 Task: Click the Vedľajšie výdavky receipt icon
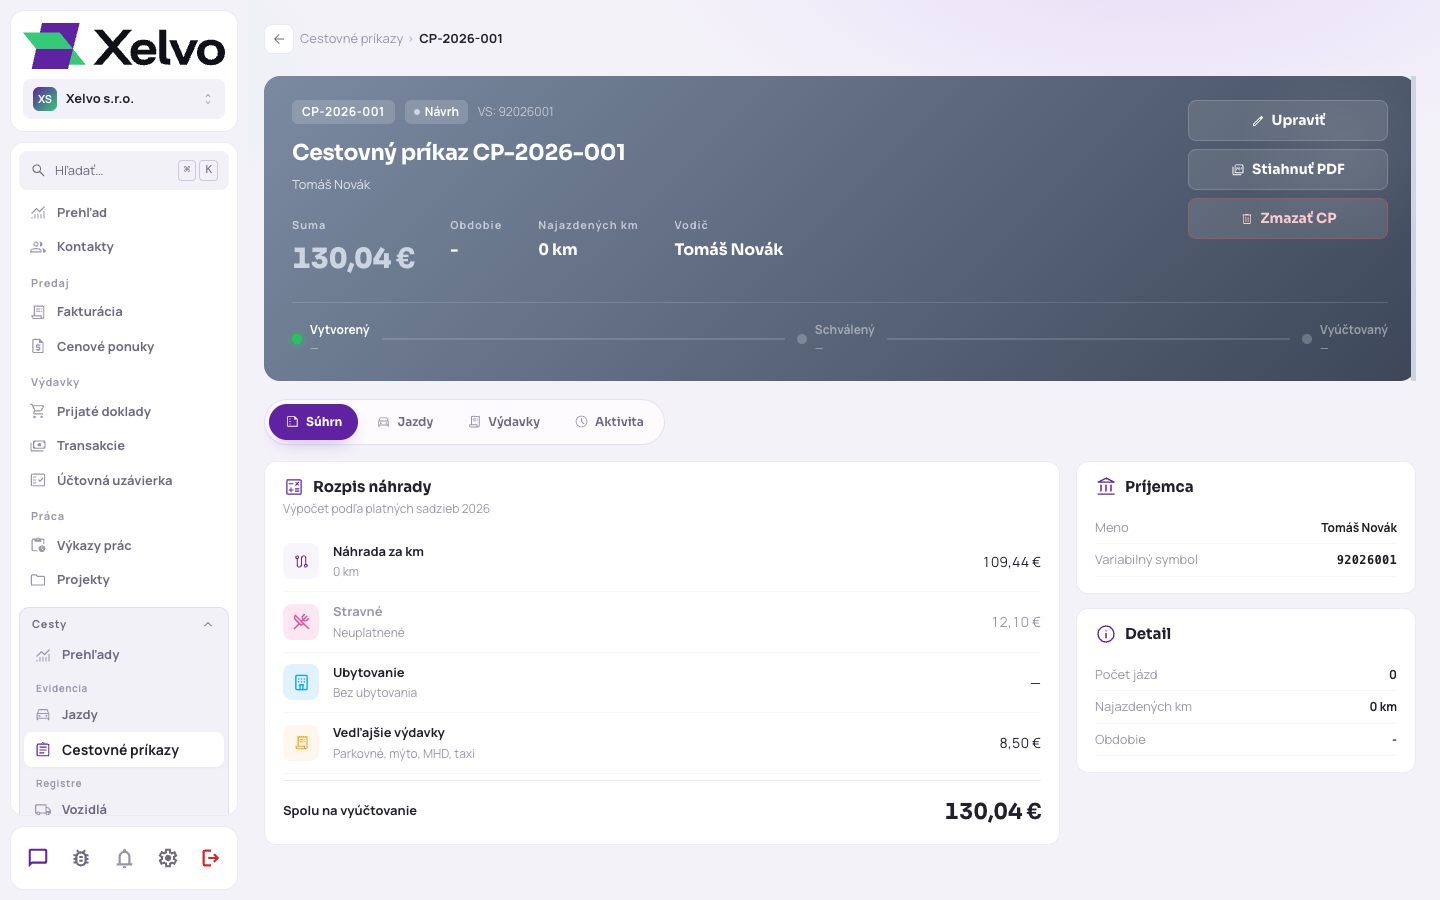(301, 743)
